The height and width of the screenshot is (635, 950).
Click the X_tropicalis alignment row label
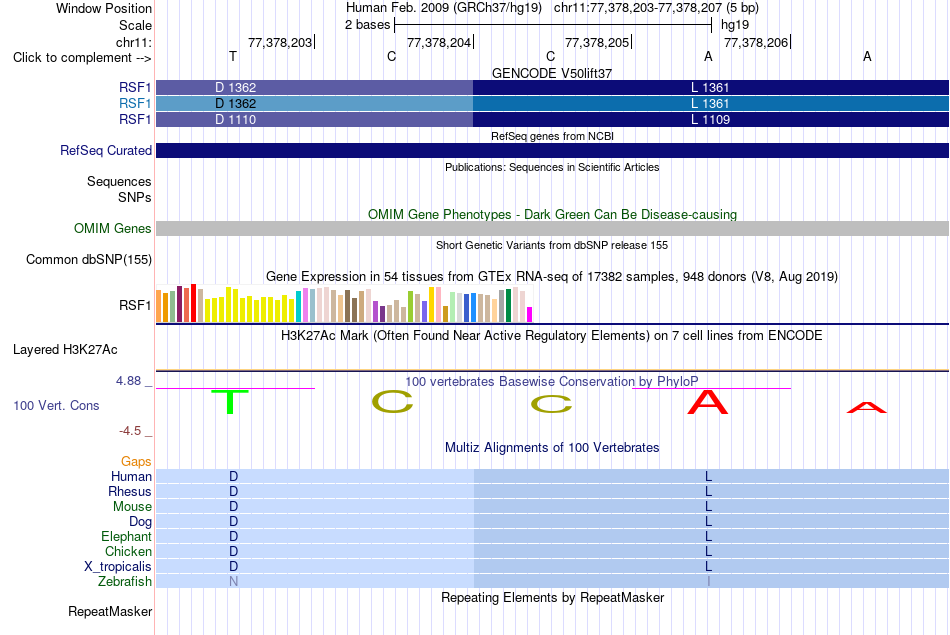coord(118,567)
